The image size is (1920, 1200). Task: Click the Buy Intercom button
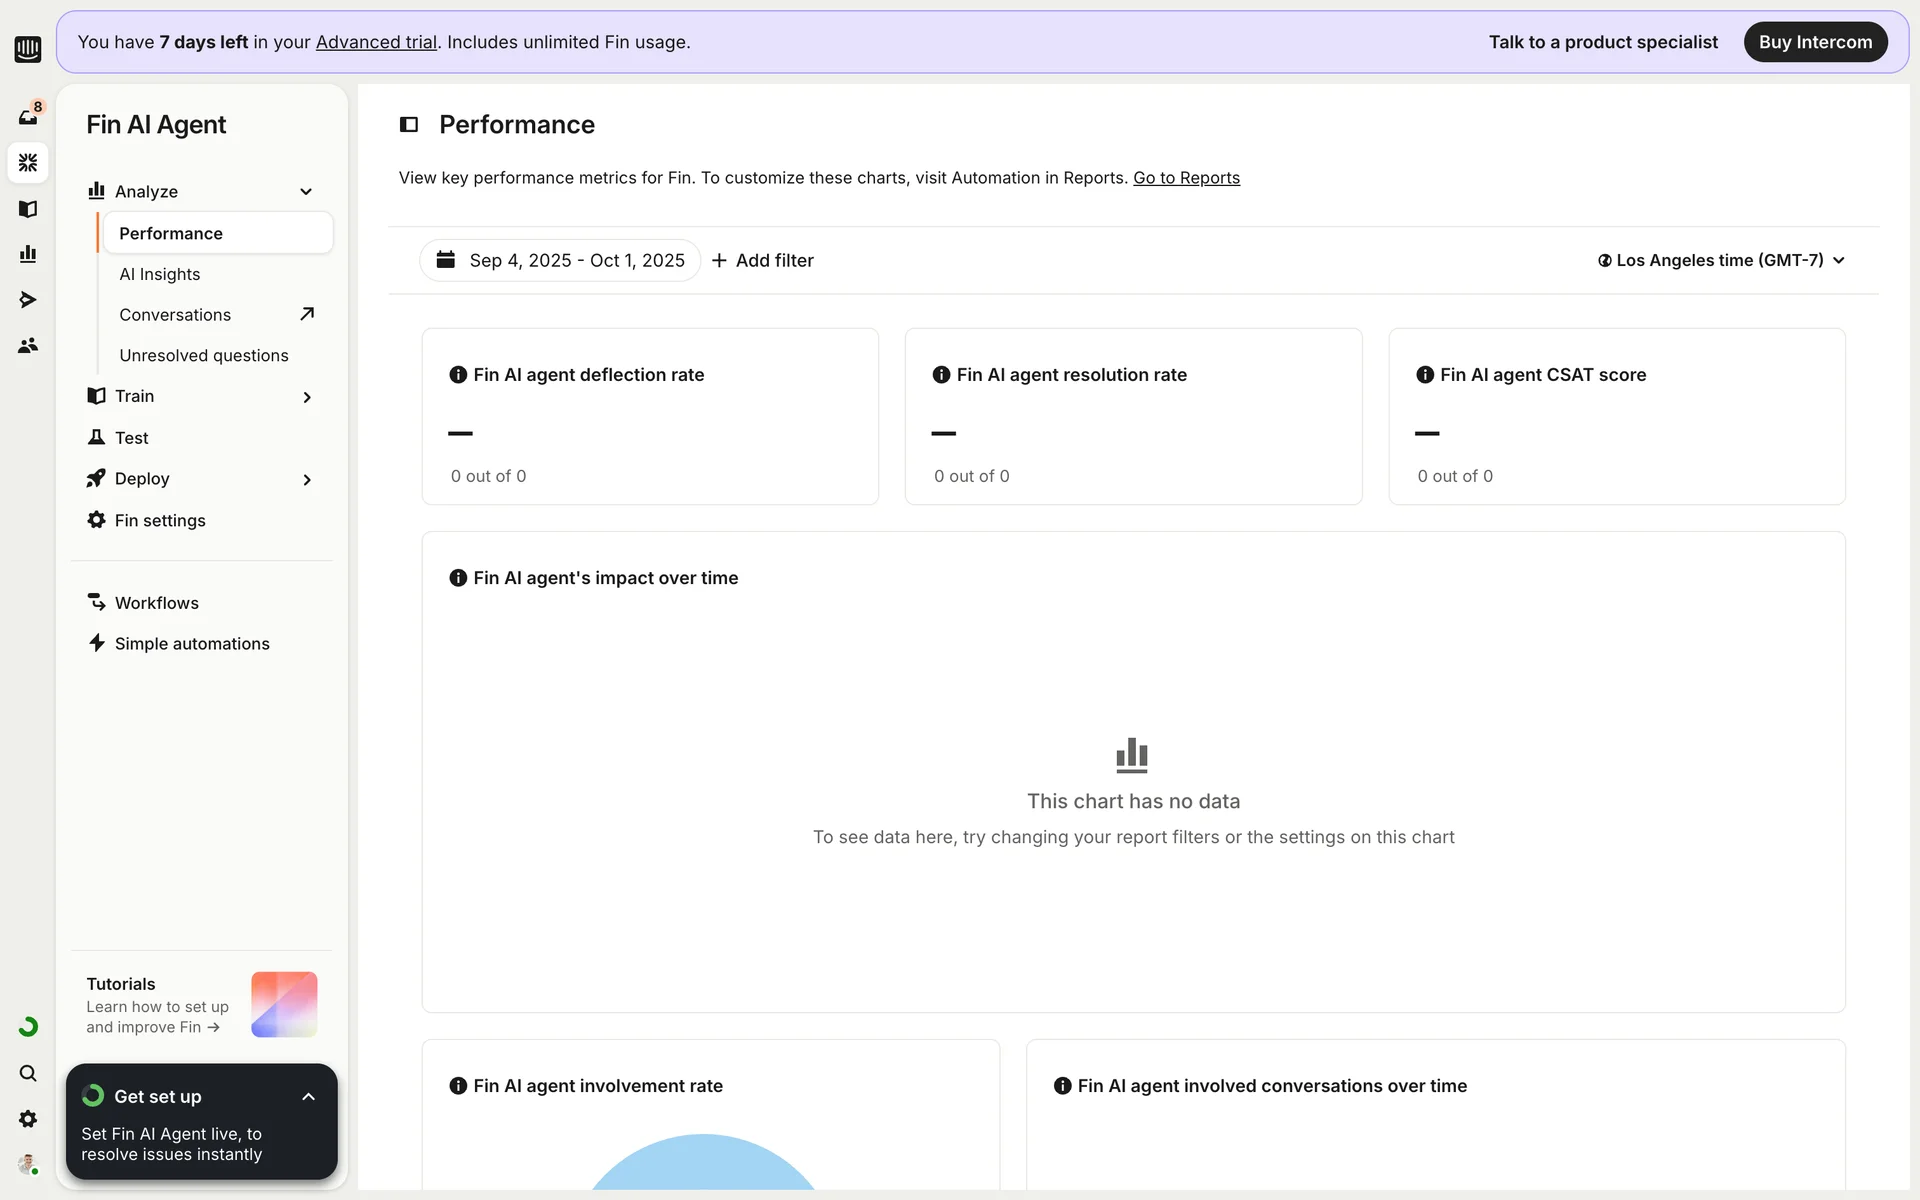1815,42
